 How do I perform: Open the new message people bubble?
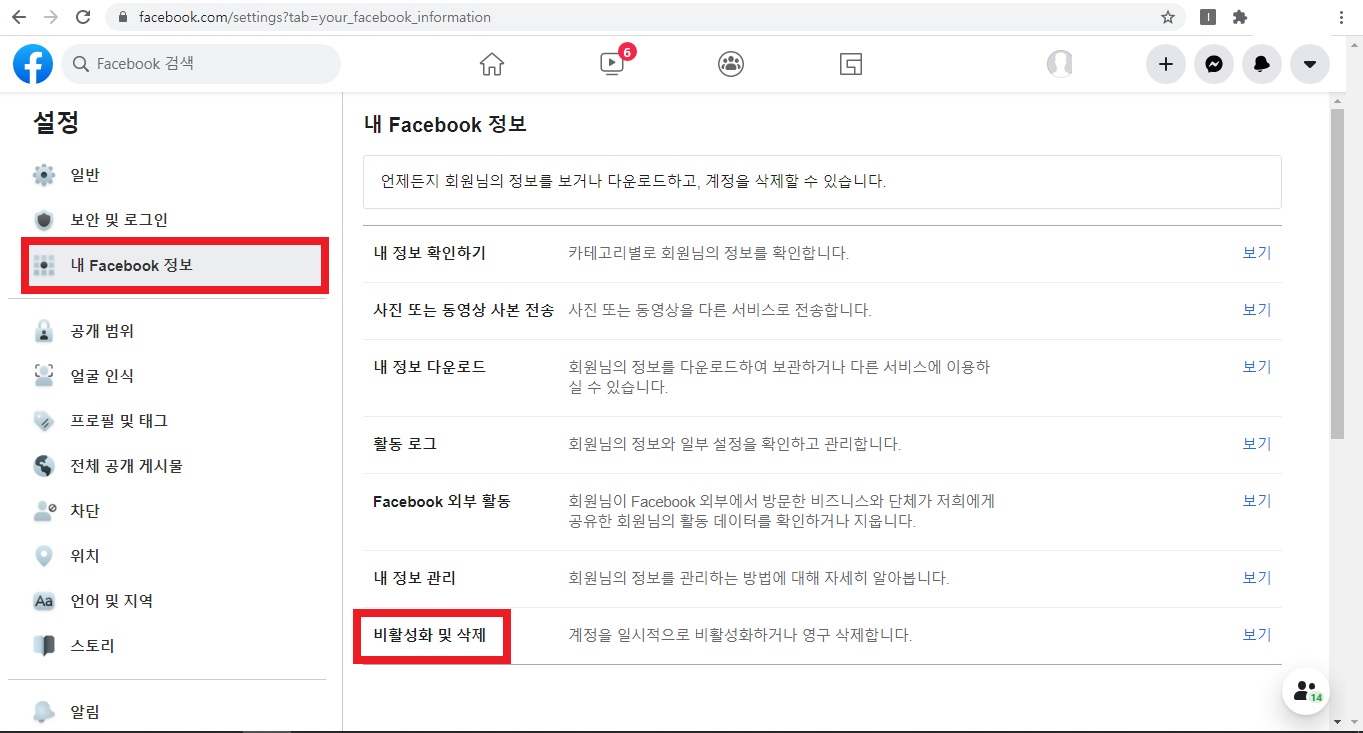1306,691
